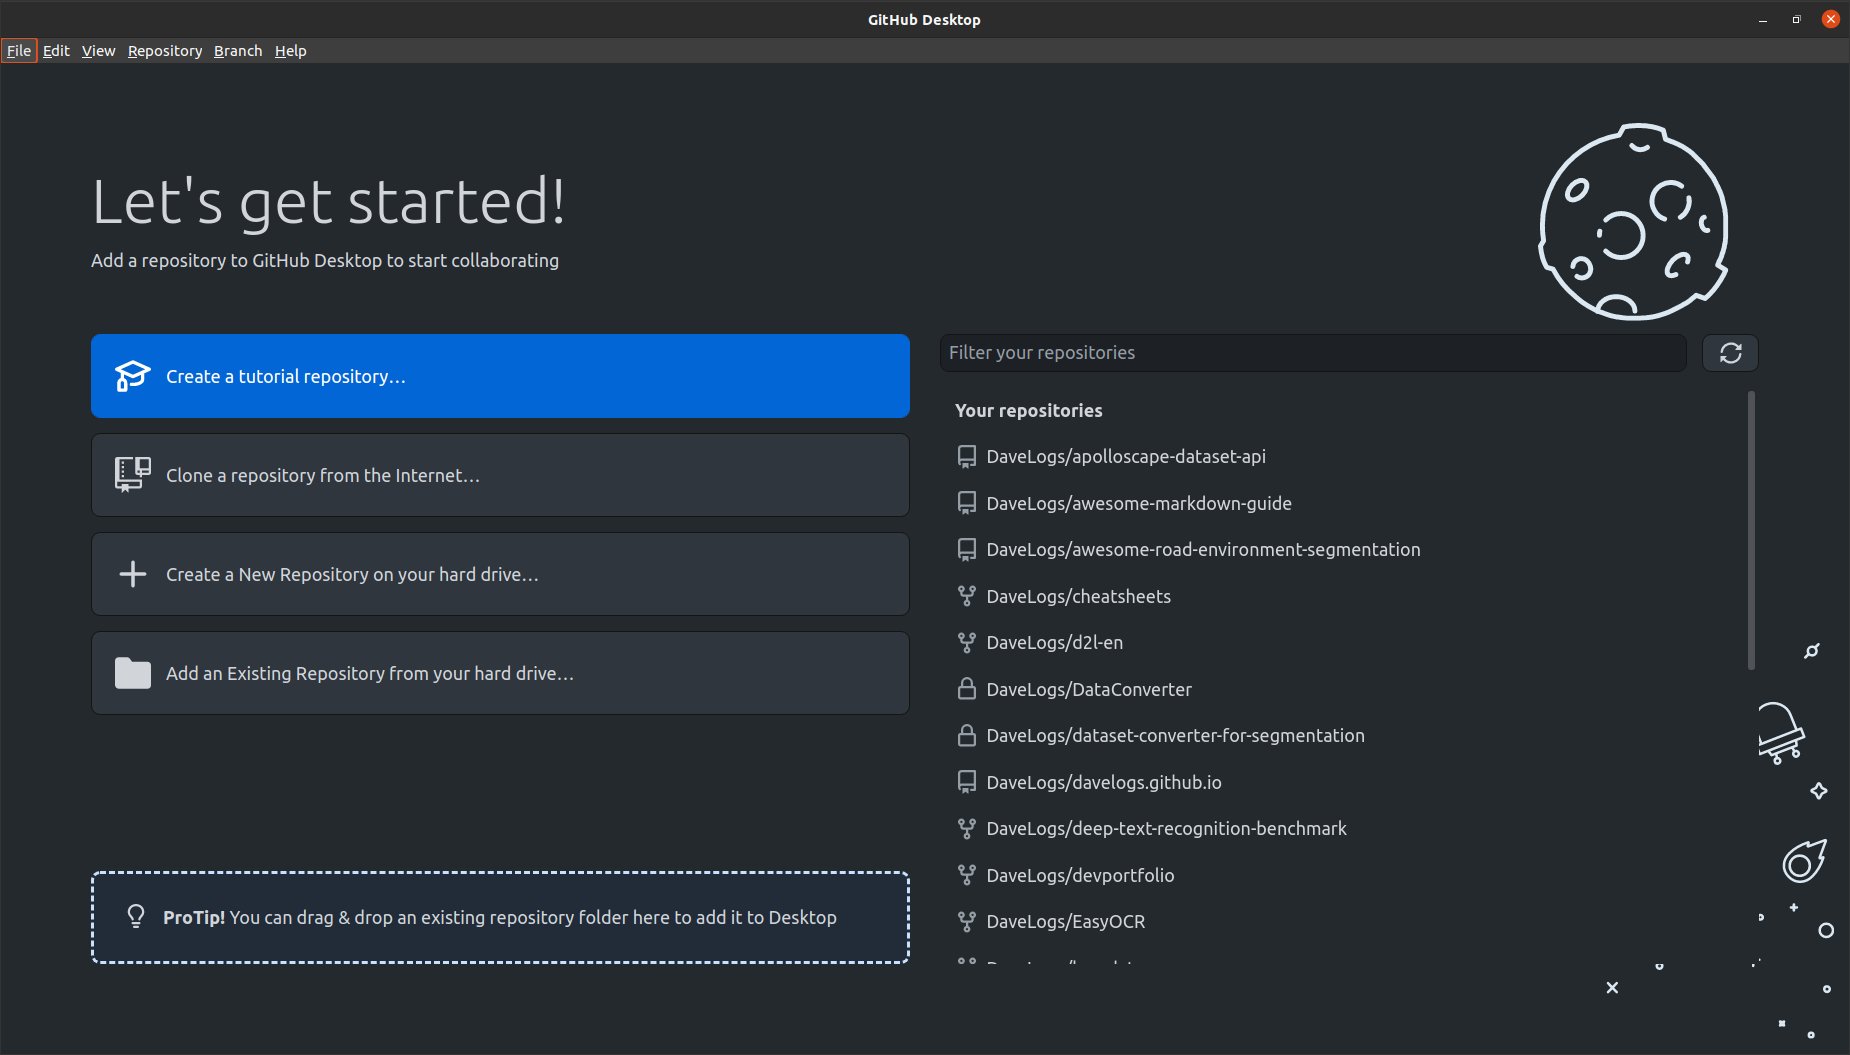Image resolution: width=1850 pixels, height=1055 pixels.
Task: Clone a repository from the Internet
Action: pyautogui.click(x=500, y=475)
